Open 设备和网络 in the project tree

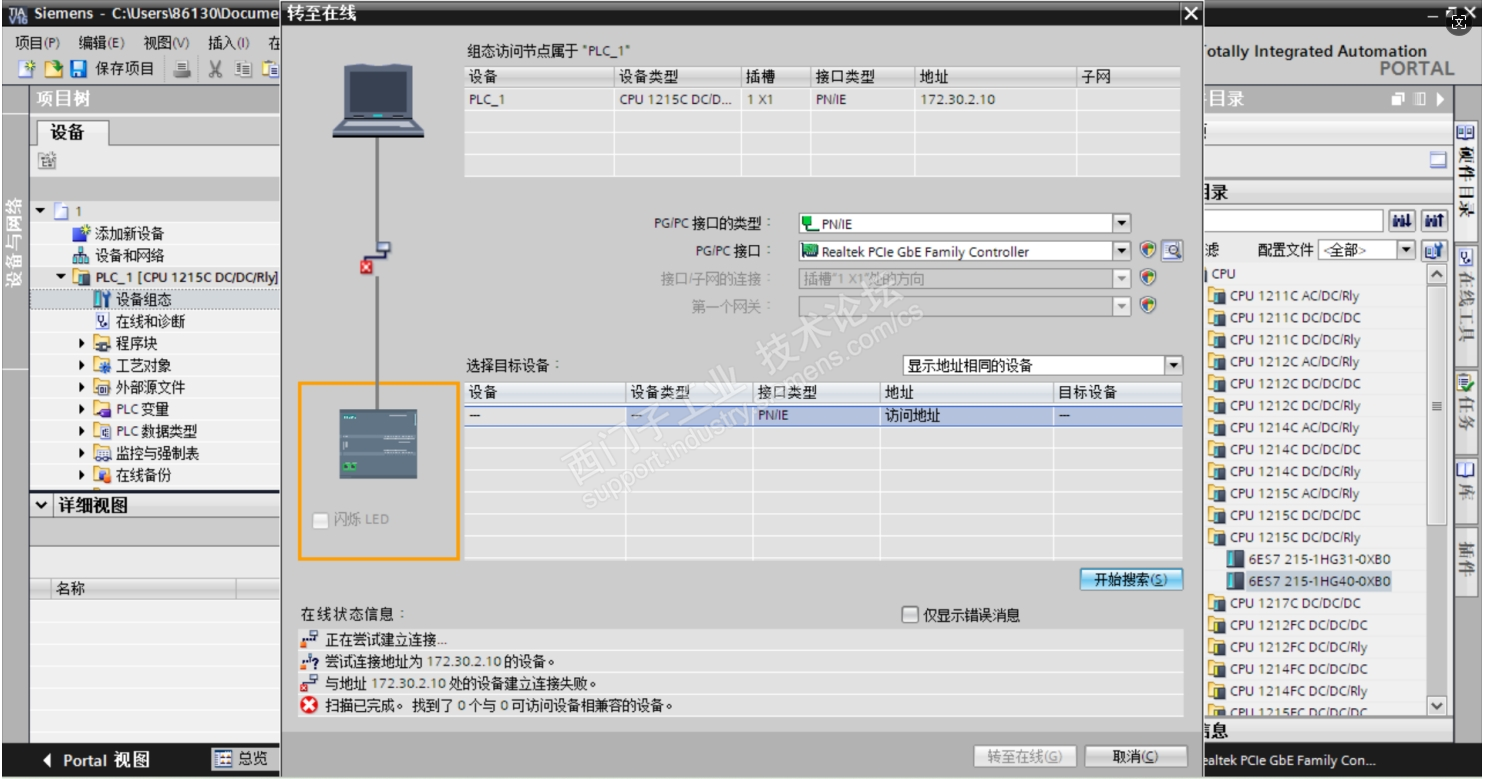tap(130, 256)
